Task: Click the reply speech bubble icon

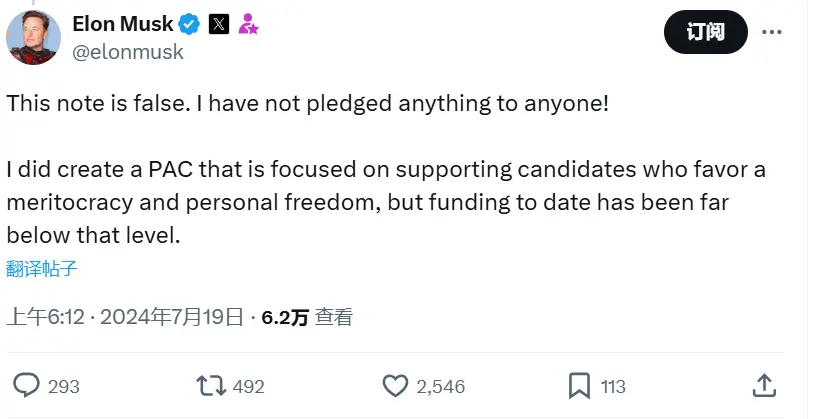Action: tap(27, 385)
